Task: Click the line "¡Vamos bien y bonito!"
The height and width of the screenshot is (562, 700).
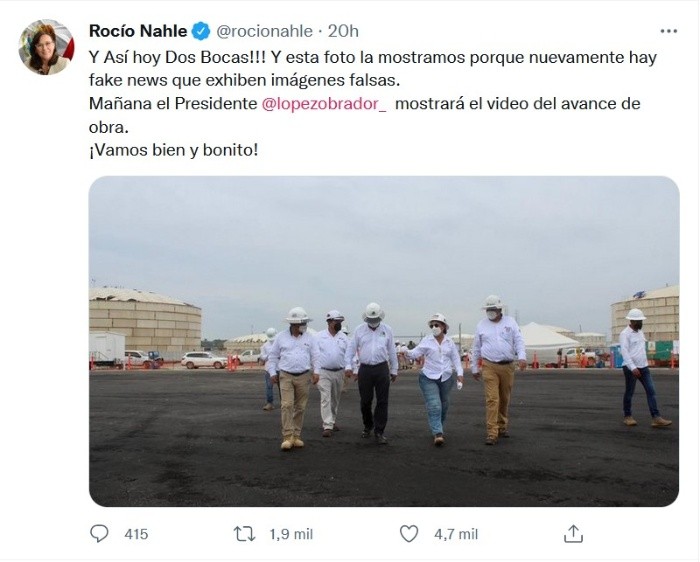Action: click(x=173, y=150)
